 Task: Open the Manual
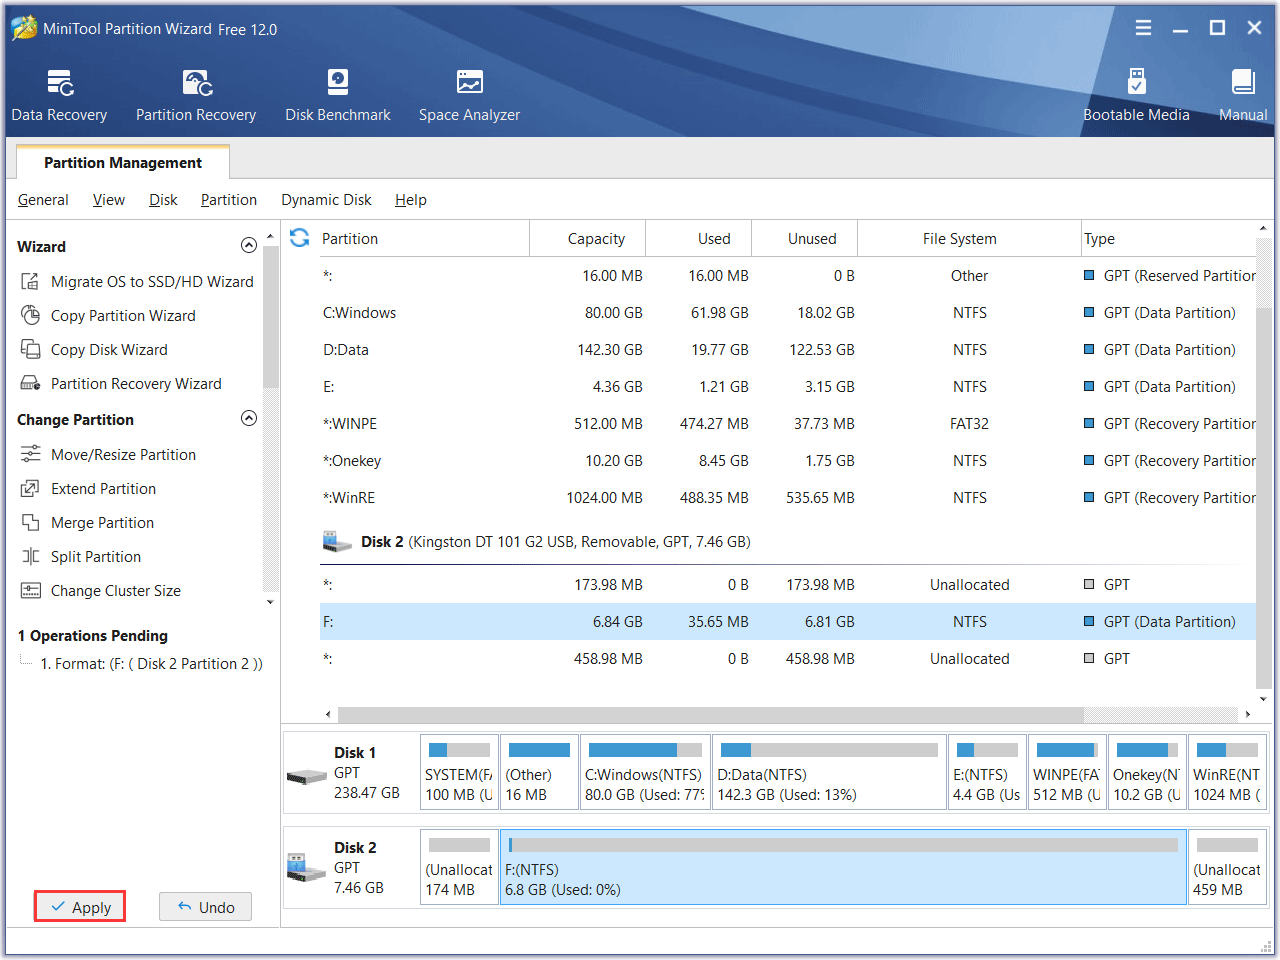(x=1243, y=96)
